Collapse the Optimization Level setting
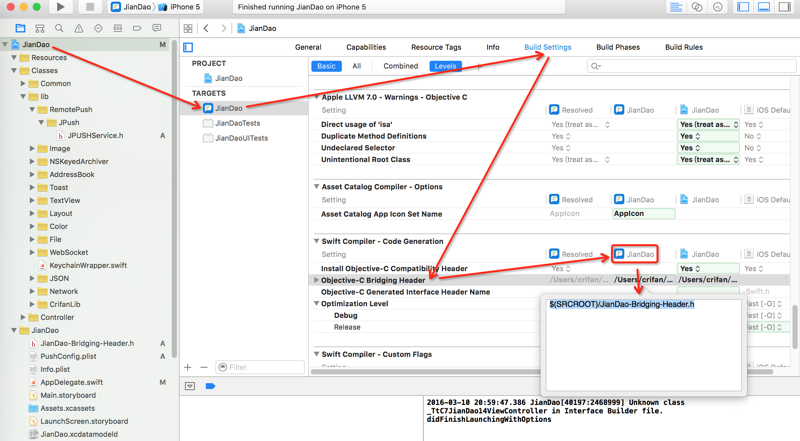 pos(316,303)
